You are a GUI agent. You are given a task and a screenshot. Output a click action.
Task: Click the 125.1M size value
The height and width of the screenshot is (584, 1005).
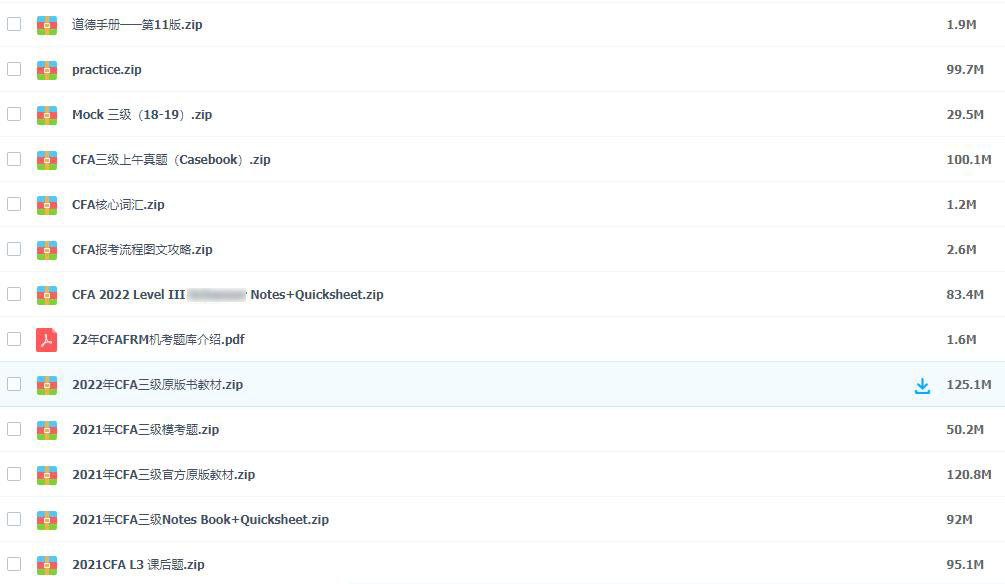(968, 385)
